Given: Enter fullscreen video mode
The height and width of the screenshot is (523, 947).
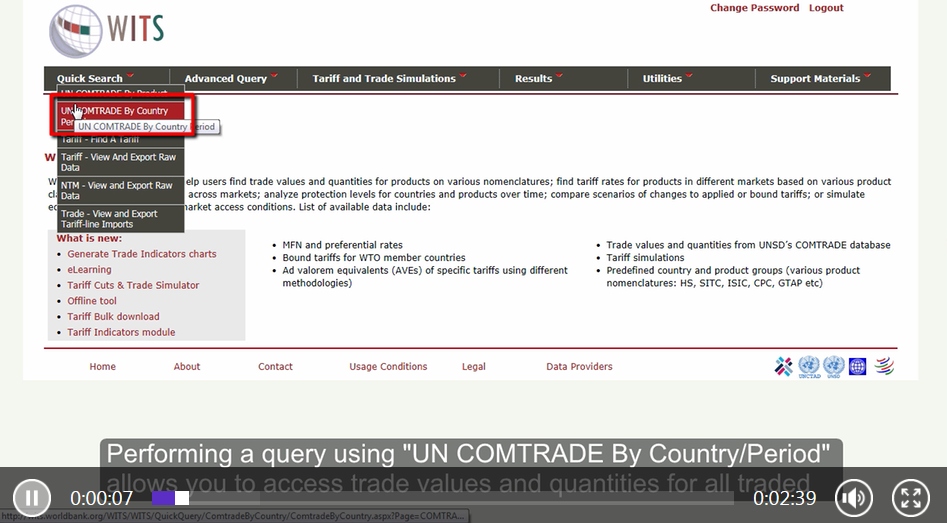Looking at the screenshot, I should pyautogui.click(x=909, y=497).
